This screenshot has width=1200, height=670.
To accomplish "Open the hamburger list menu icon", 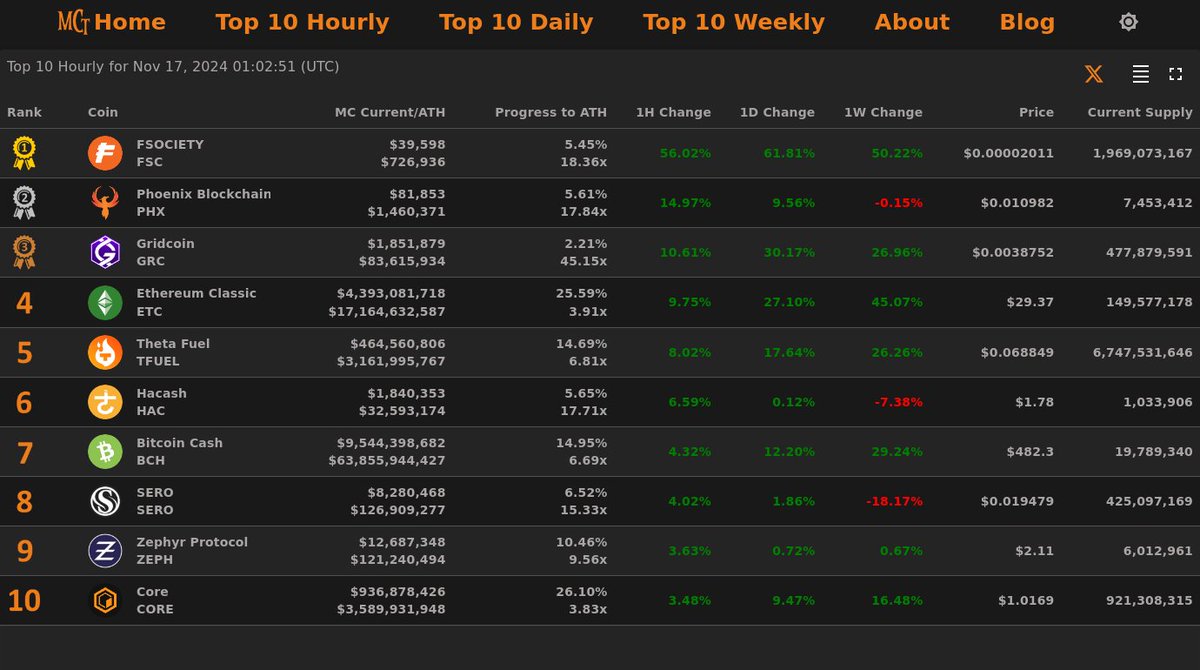I will 1140,74.
